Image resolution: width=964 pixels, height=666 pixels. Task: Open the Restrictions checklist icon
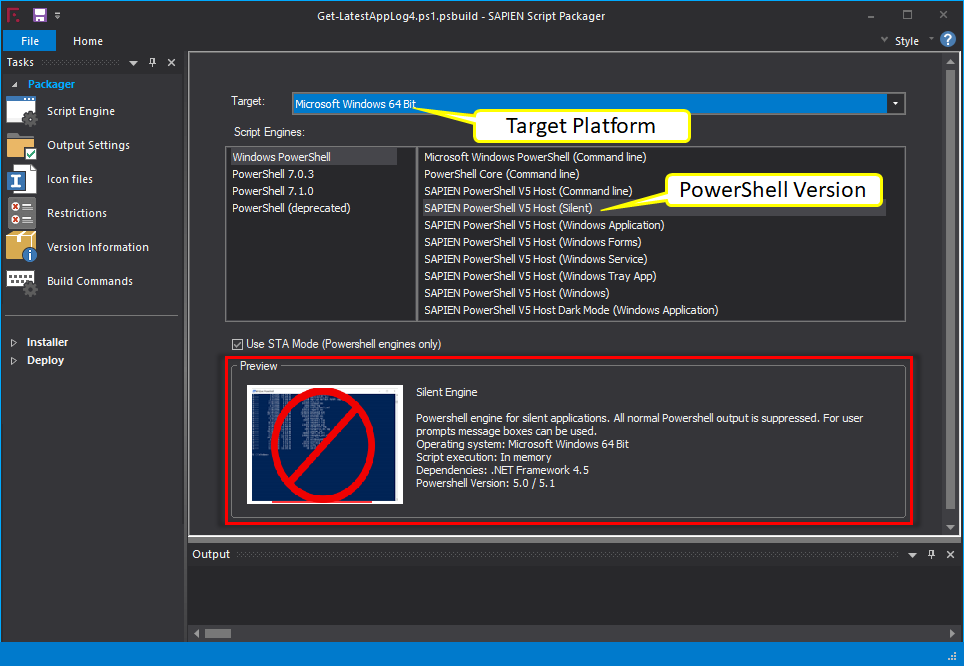22,213
